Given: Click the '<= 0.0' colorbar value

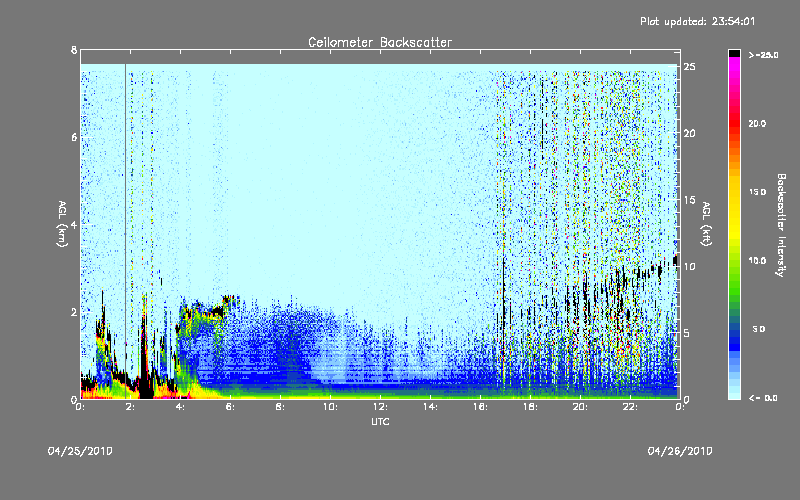Looking at the screenshot, I should (x=763, y=398).
